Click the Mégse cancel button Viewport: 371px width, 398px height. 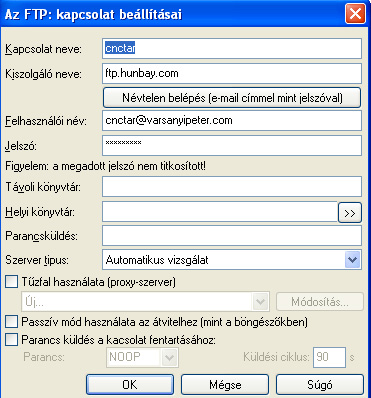point(225,385)
